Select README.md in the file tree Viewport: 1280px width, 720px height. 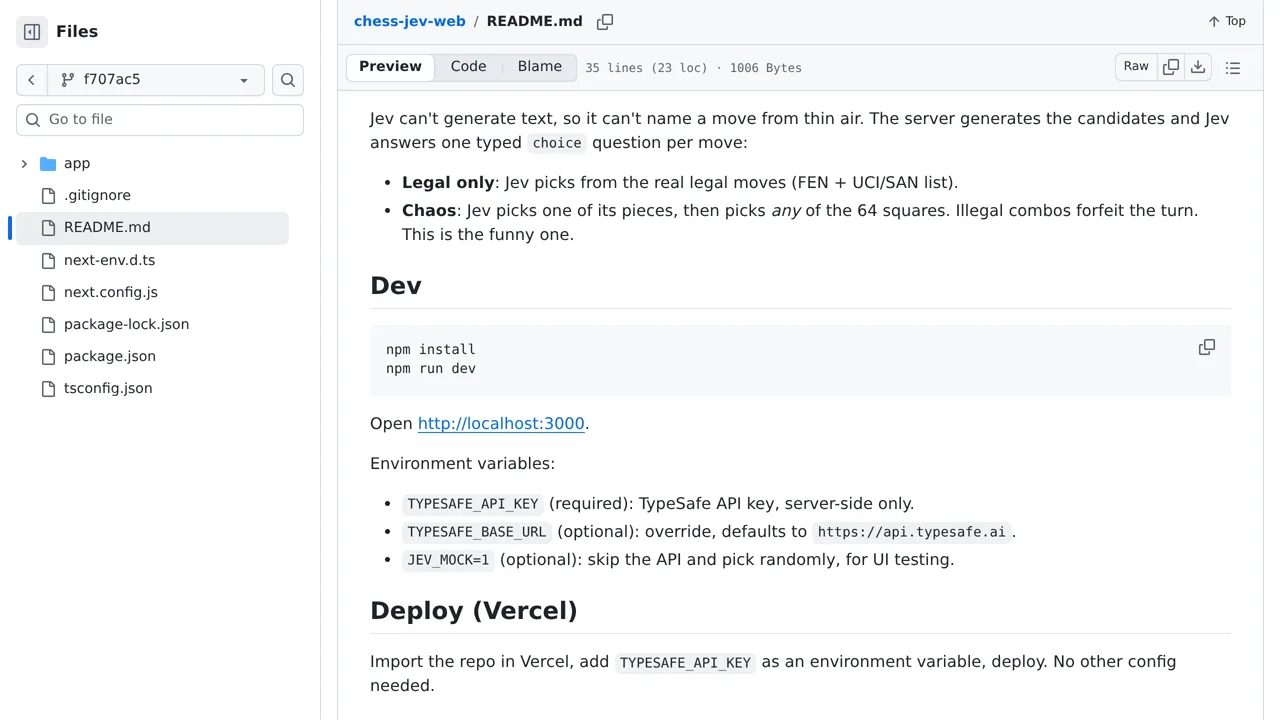107,227
